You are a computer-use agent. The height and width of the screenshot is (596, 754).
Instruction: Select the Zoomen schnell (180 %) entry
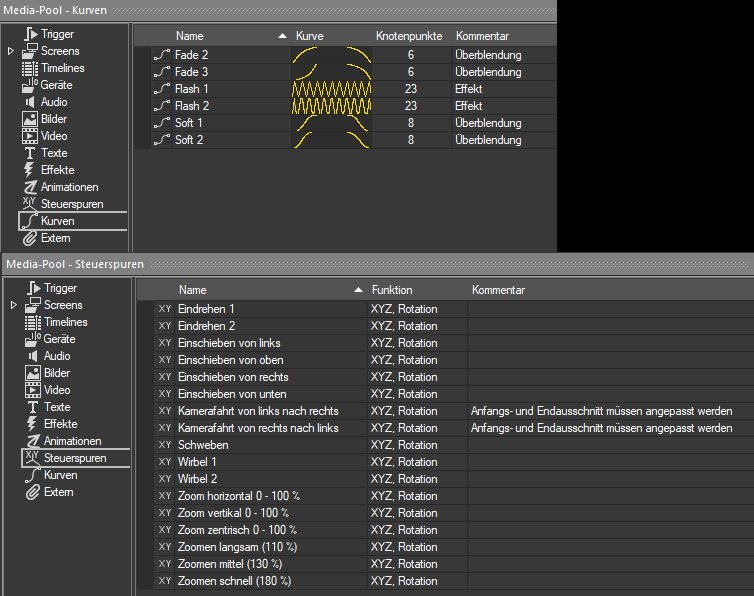pos(234,581)
